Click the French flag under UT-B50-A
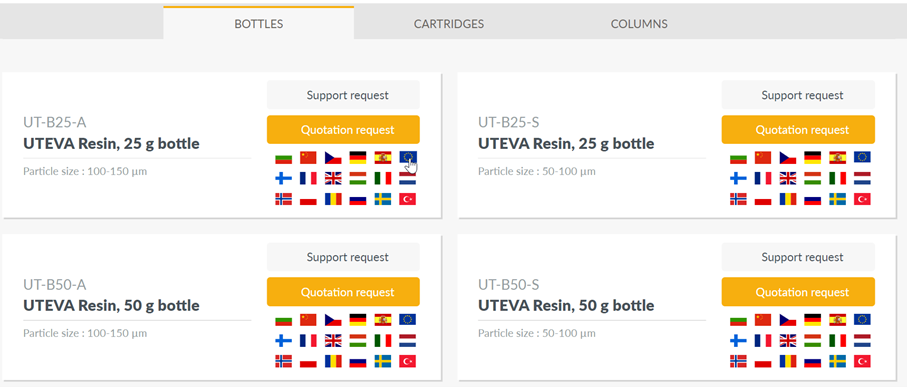Viewport: 907px width, 387px height. point(308,340)
